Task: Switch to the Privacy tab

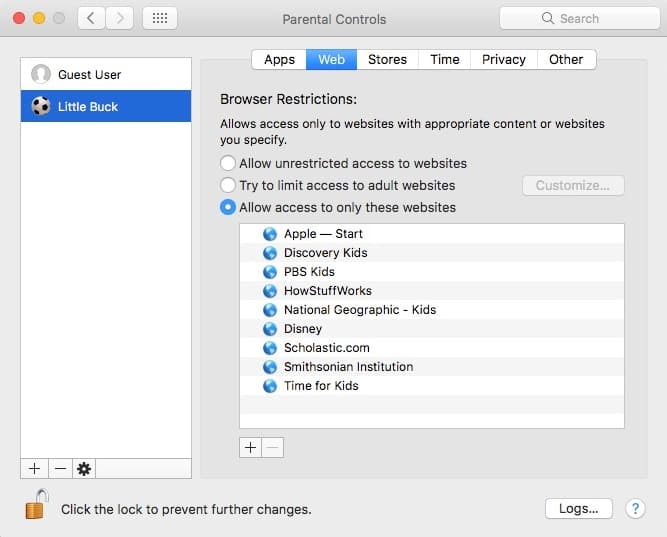Action: pos(504,59)
